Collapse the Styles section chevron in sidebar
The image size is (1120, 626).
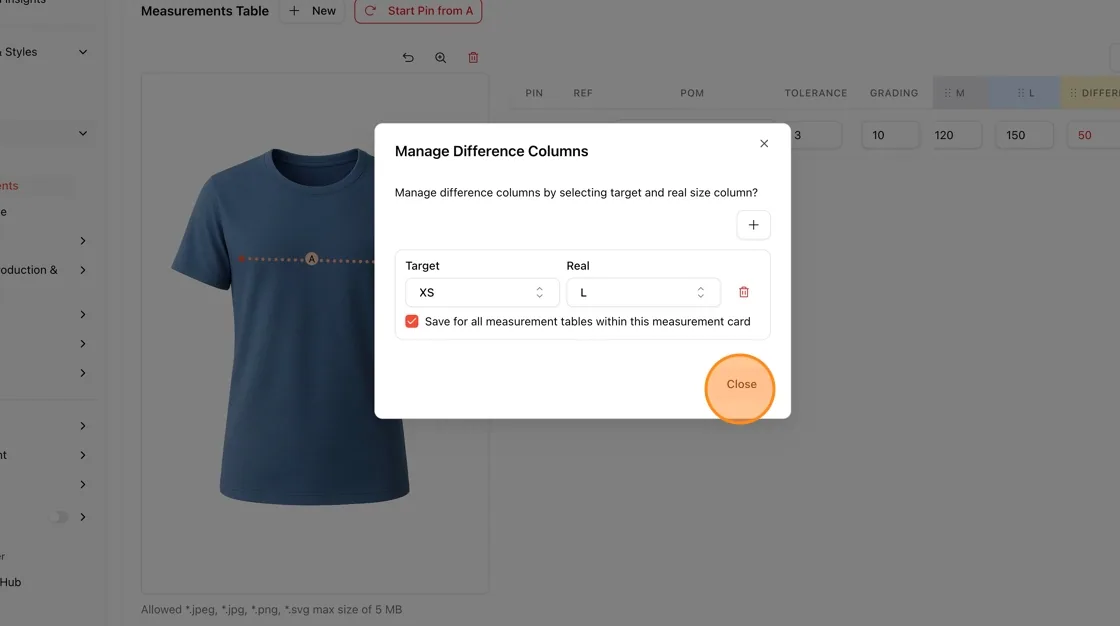click(83, 52)
